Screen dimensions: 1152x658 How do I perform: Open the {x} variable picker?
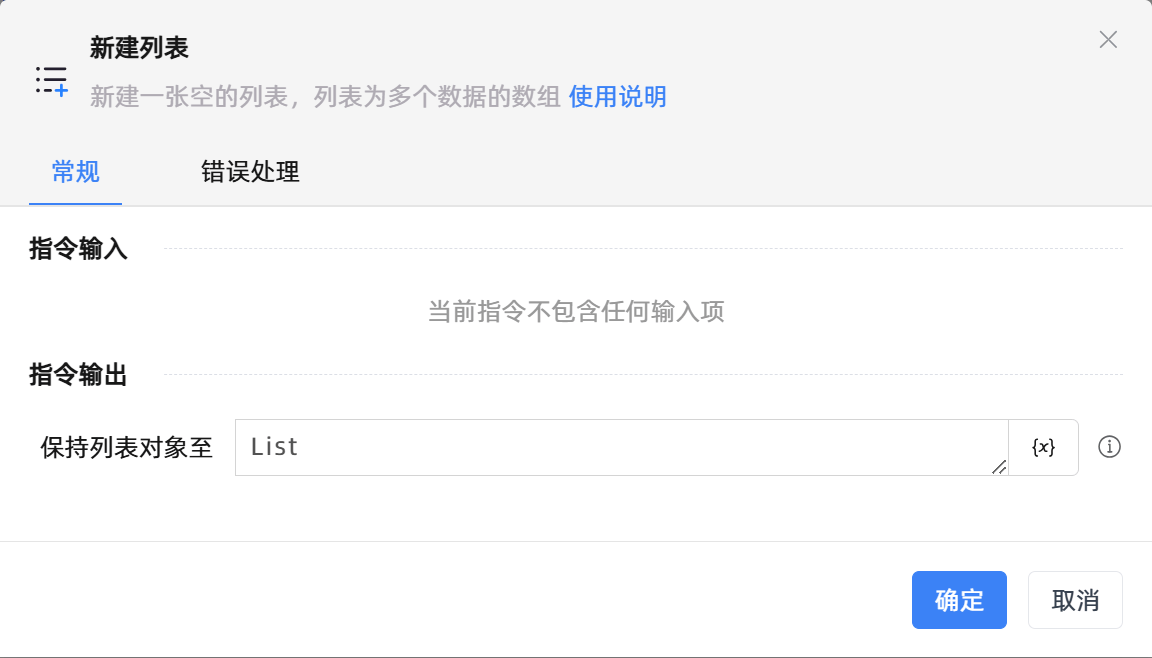click(1043, 447)
